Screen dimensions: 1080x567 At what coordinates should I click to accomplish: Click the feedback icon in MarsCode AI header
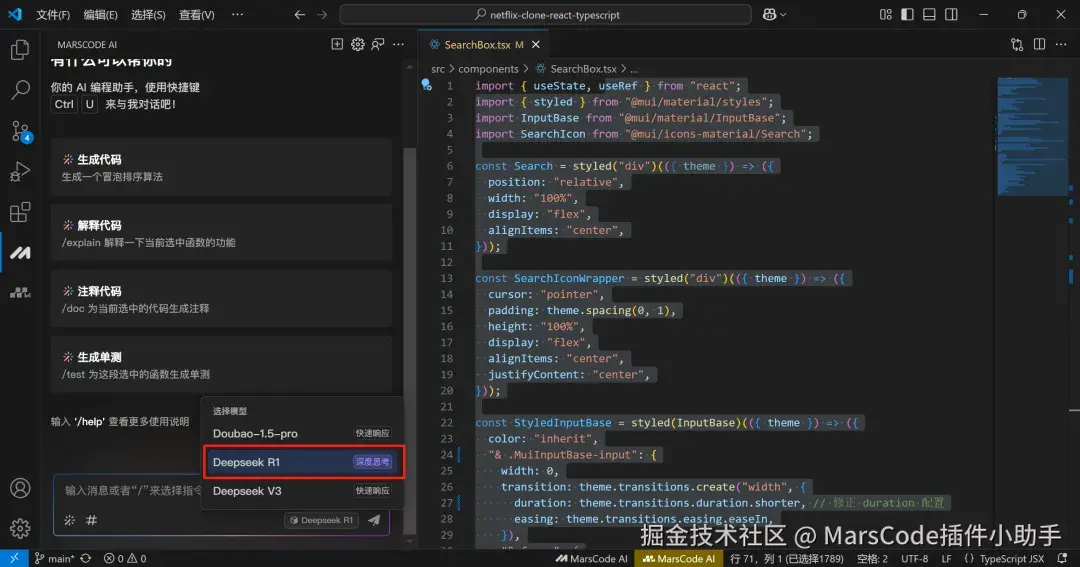tap(377, 44)
